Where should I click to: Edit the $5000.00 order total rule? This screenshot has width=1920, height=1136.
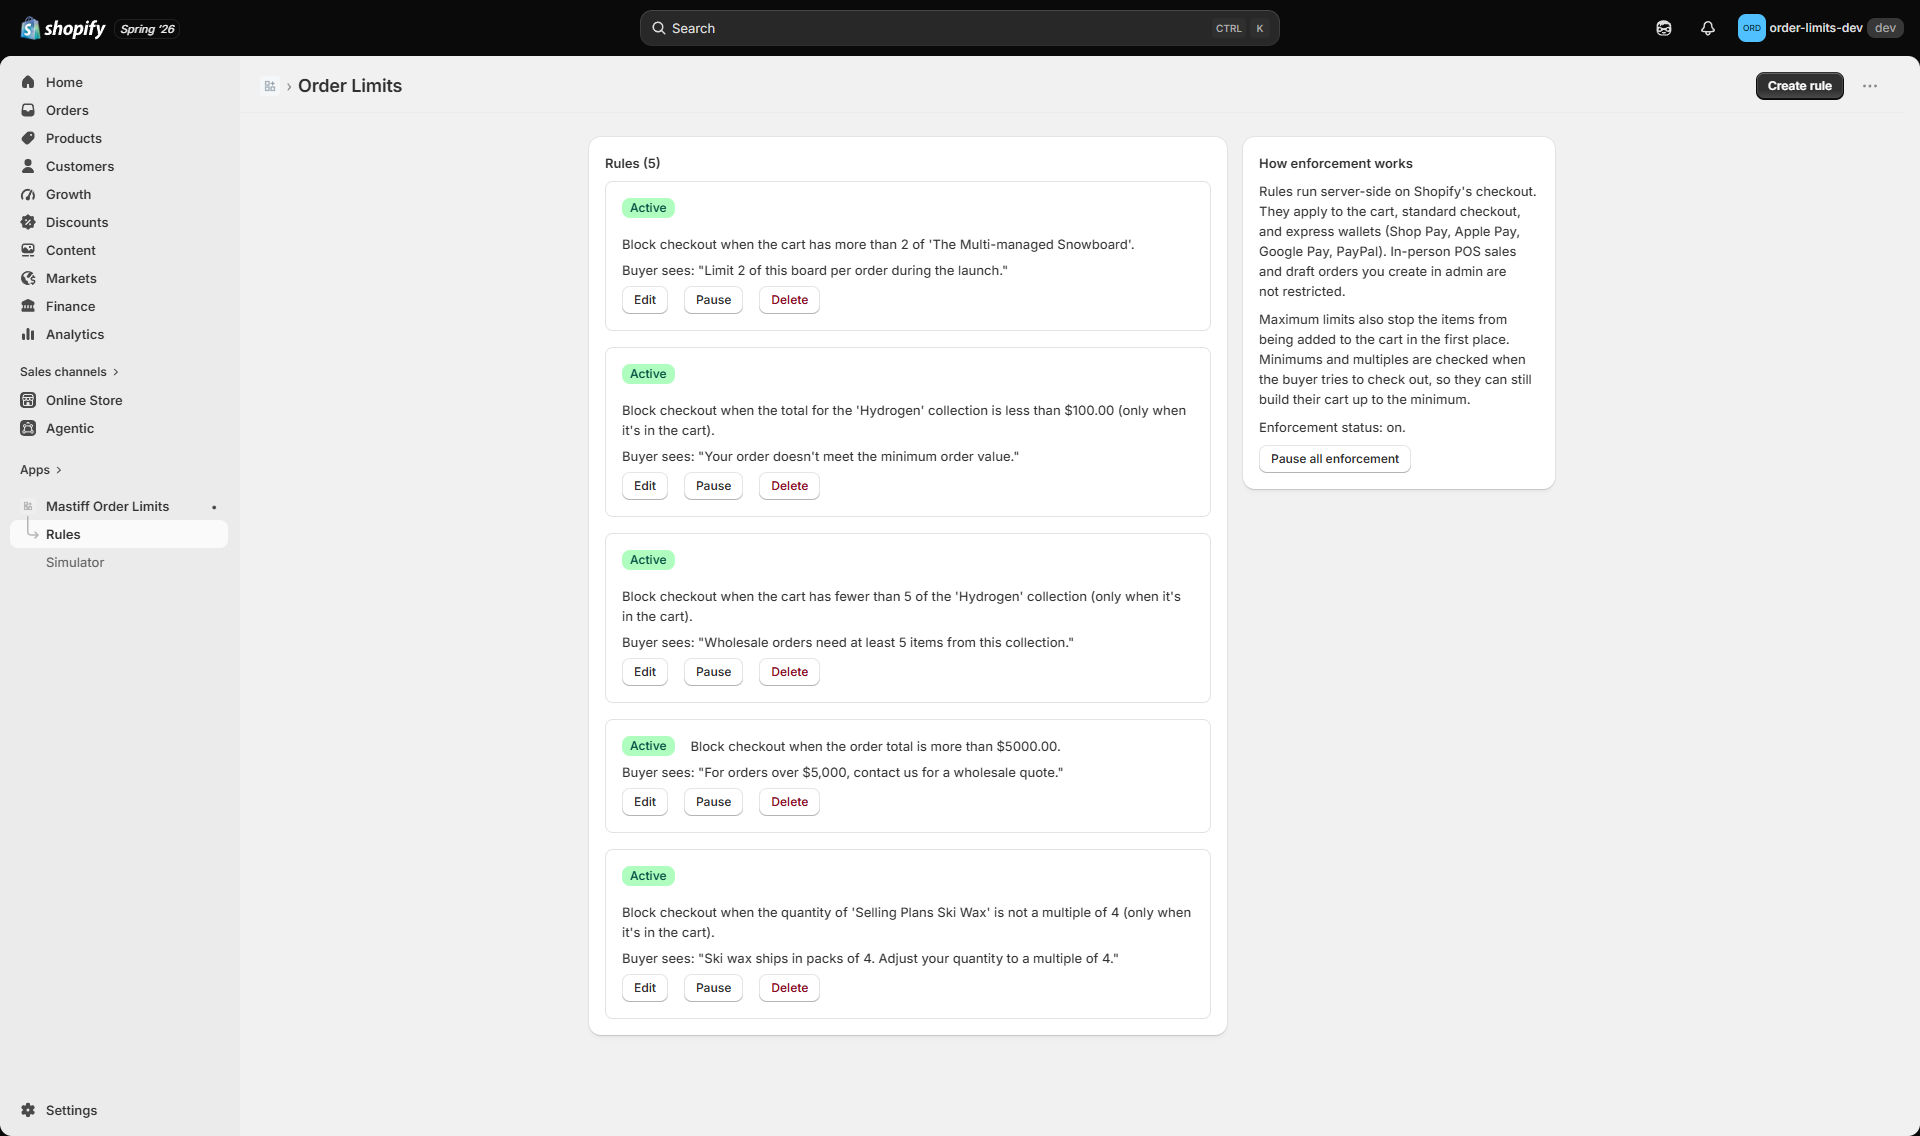(645, 802)
